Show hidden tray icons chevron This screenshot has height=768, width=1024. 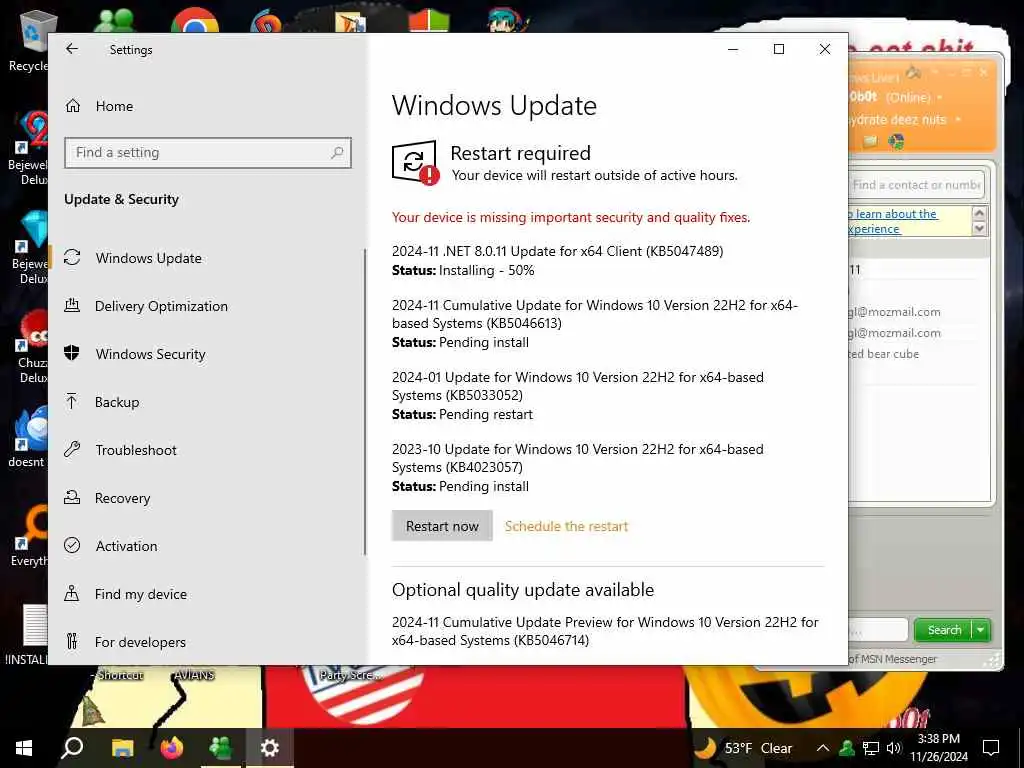click(x=823, y=748)
